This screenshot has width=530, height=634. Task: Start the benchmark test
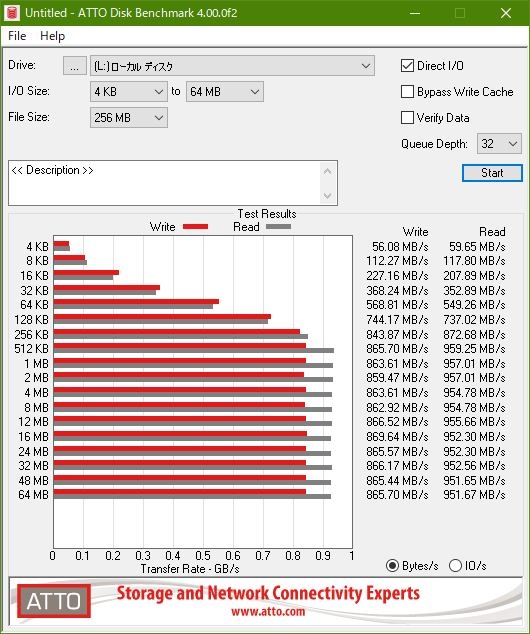tap(492, 173)
